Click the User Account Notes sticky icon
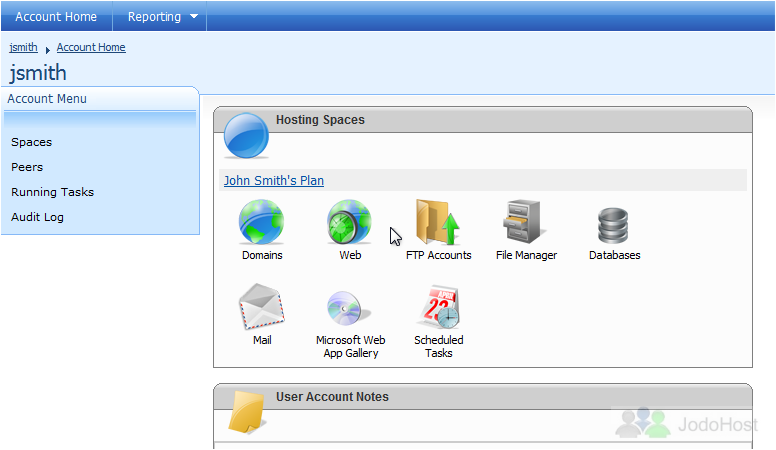 (246, 411)
